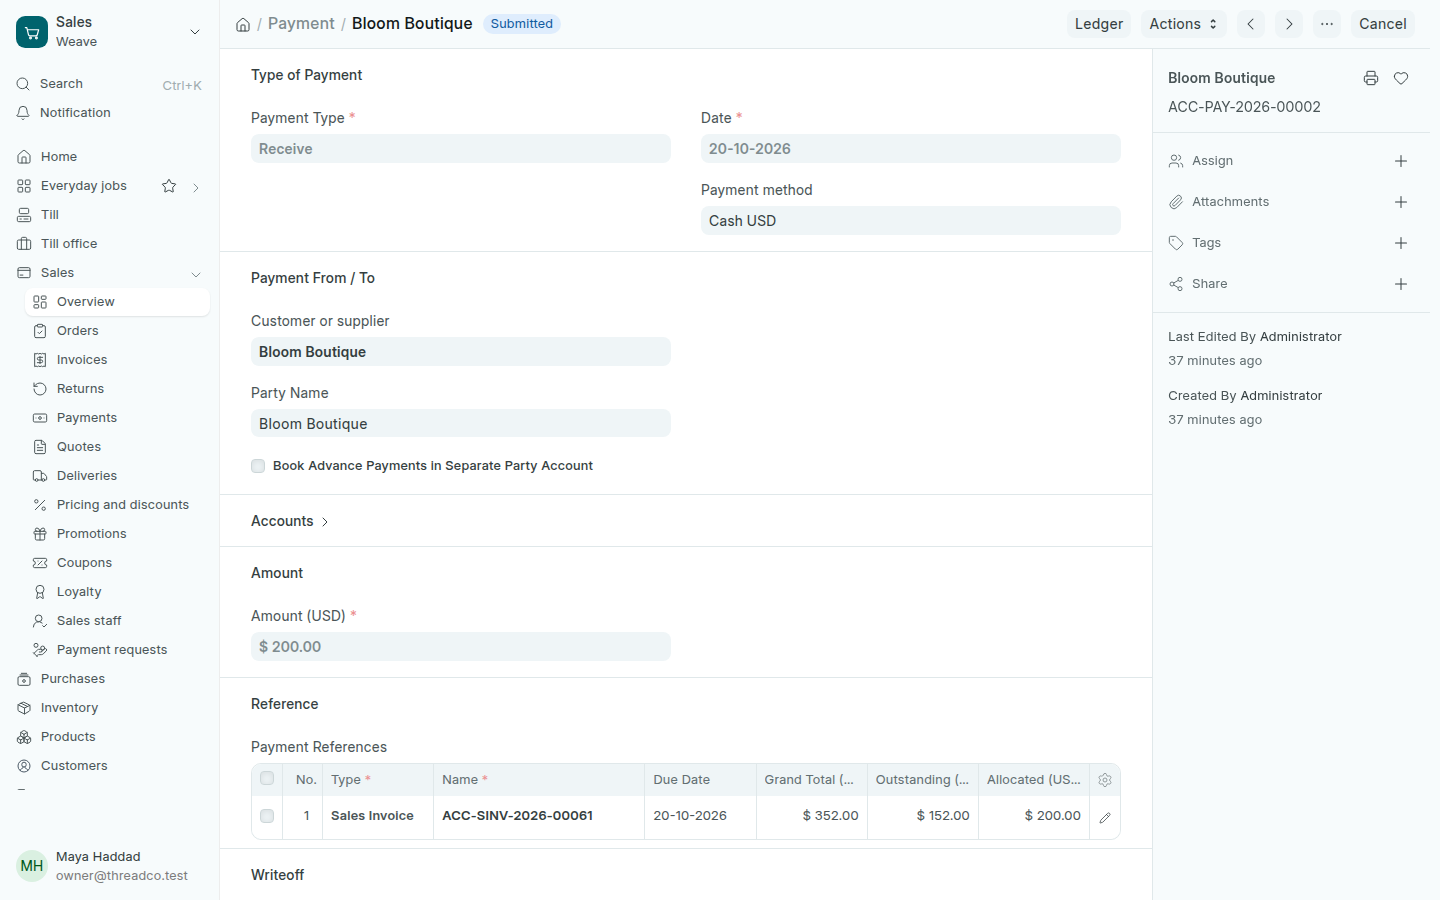
Task: Go to Pricing and discounts
Action: [118, 505]
